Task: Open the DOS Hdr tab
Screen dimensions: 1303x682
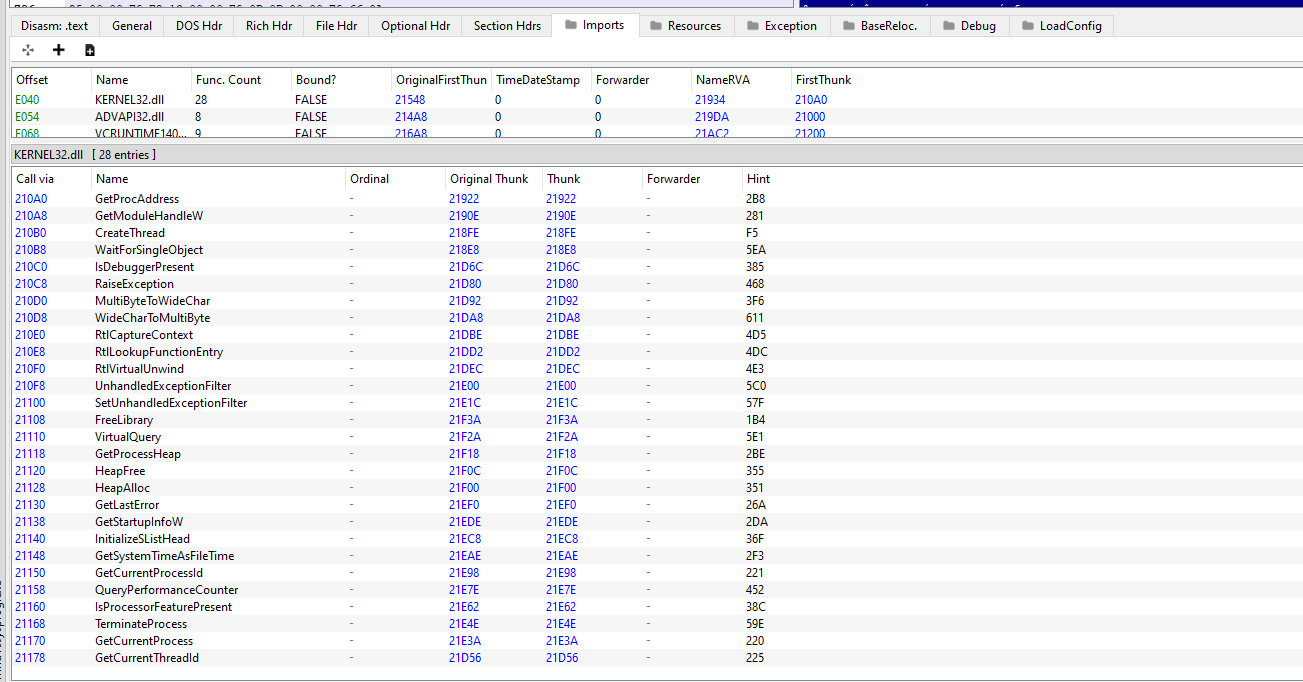Action: [x=198, y=26]
